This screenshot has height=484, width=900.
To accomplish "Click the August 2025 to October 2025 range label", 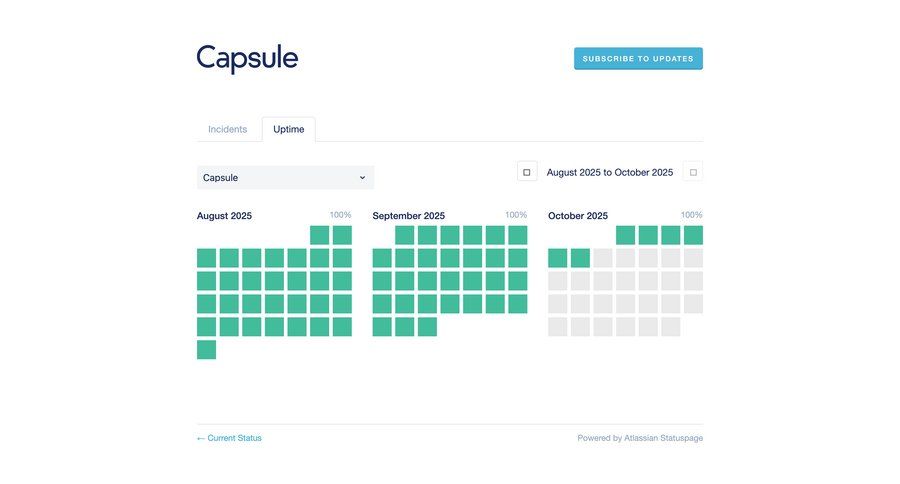I will click(x=609, y=173).
